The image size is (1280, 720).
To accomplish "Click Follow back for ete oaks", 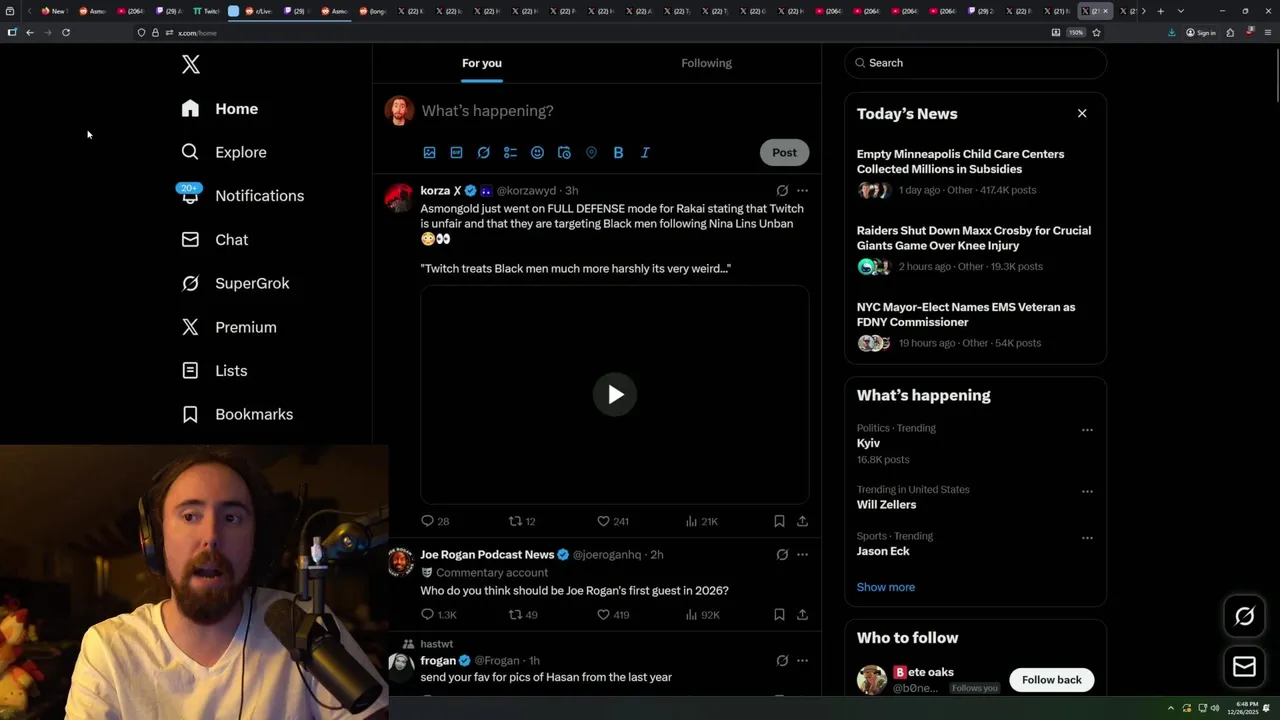I will coord(1052,680).
